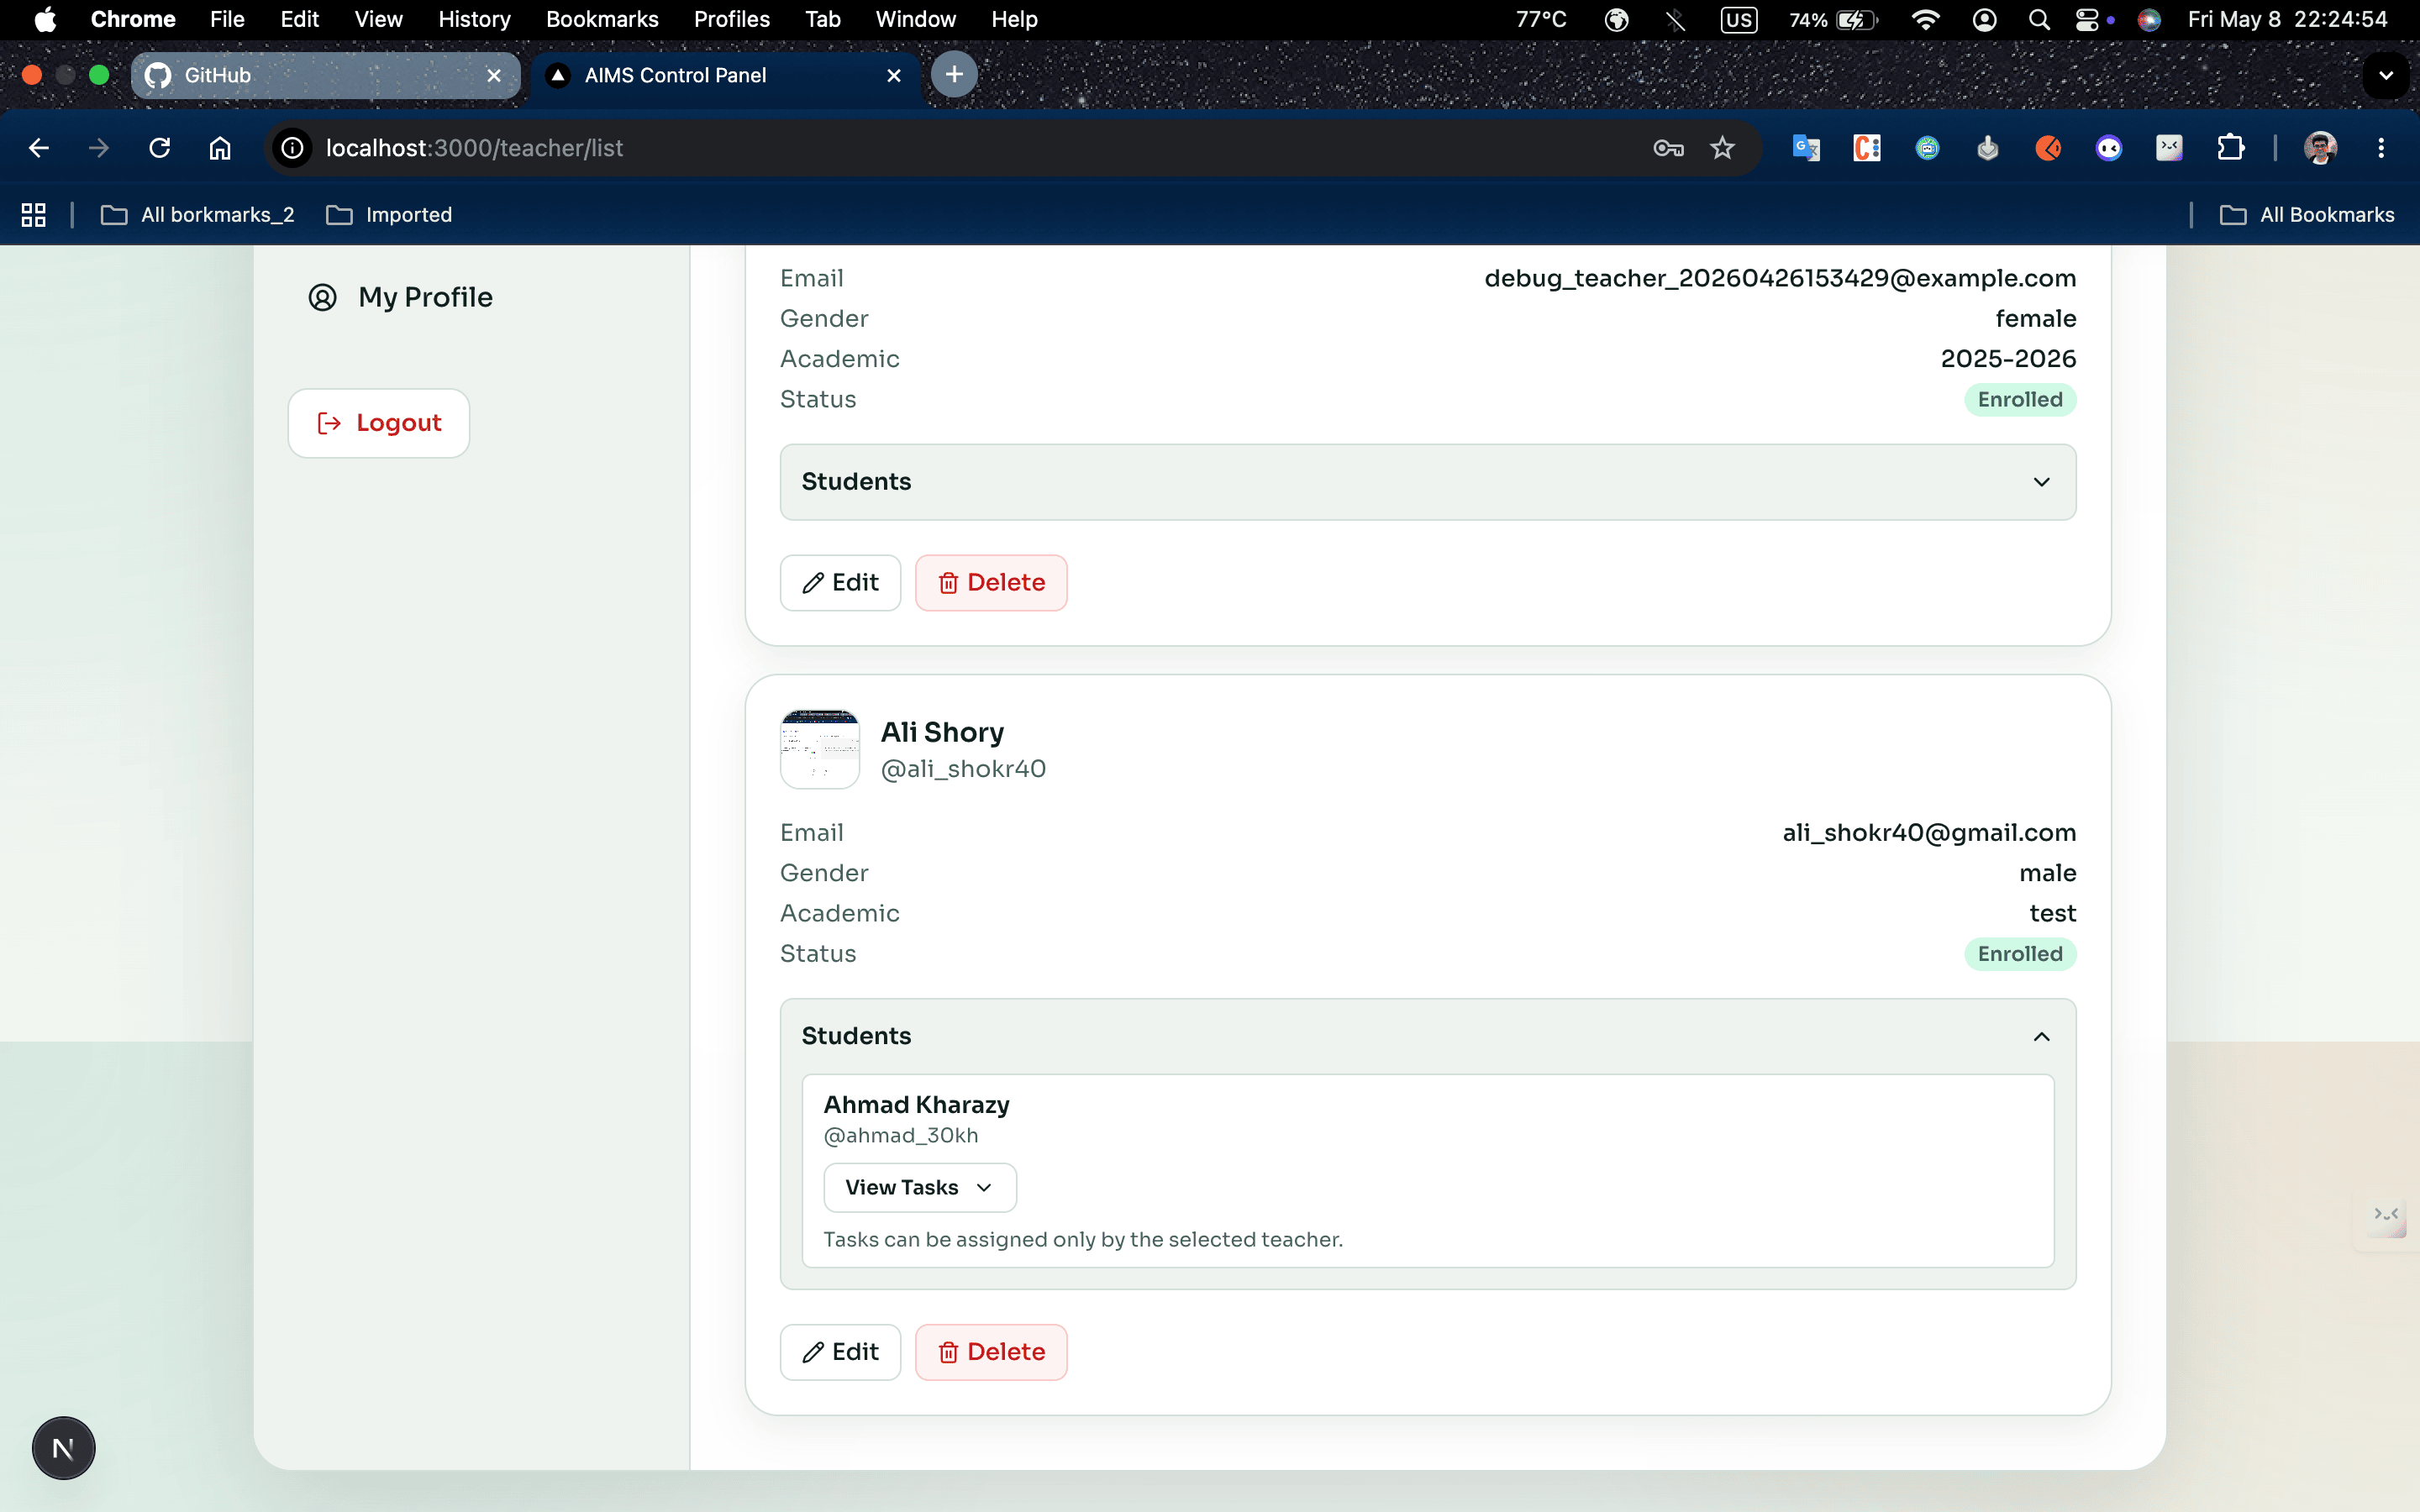Open the password key icon in address bar
Image resolution: width=2420 pixels, height=1512 pixels.
[1668, 148]
